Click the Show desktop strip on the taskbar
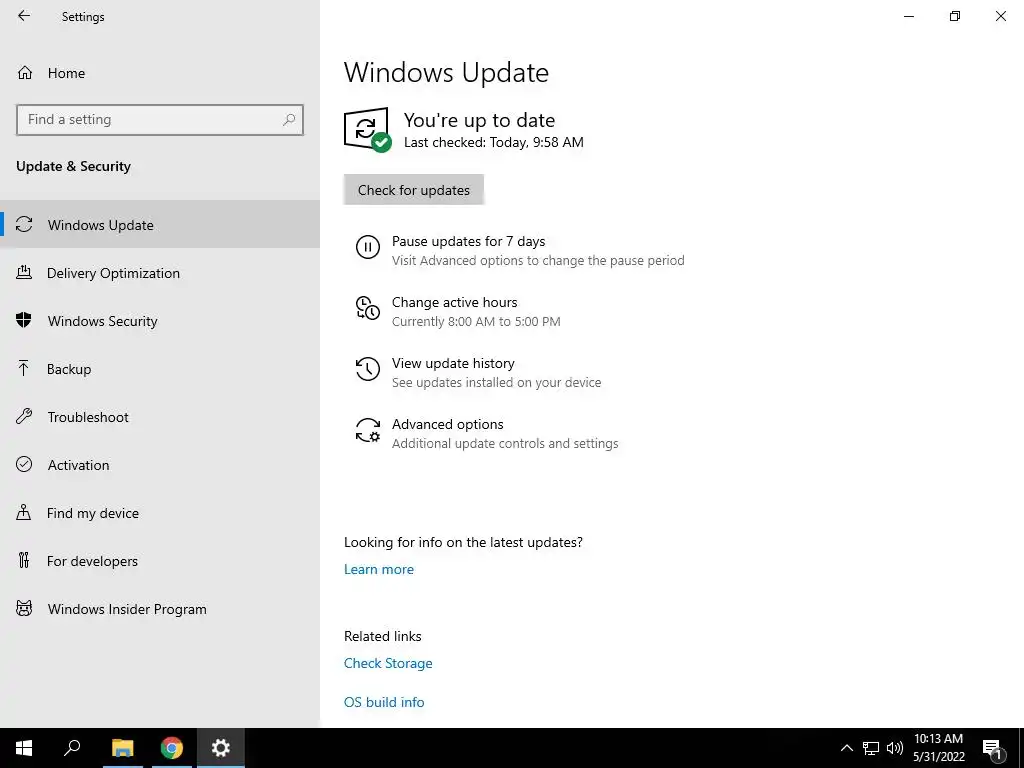This screenshot has height=768, width=1024. 1021,748
